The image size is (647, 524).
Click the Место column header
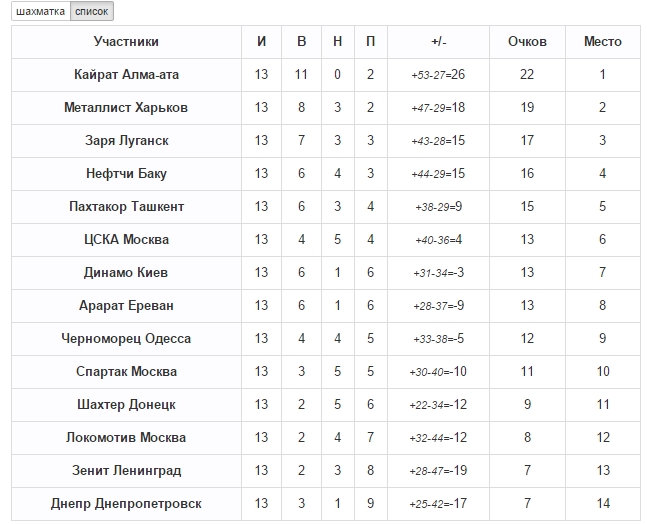coord(602,42)
